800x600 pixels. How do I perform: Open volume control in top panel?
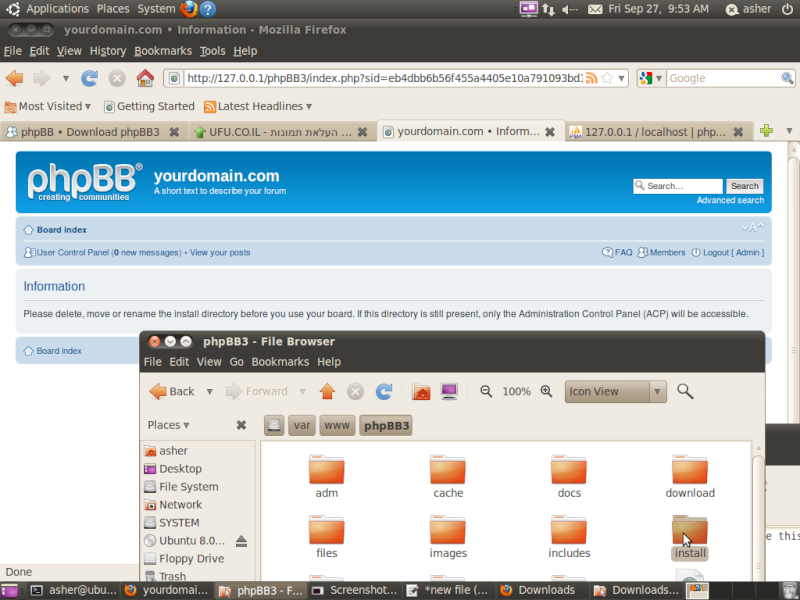pos(569,9)
